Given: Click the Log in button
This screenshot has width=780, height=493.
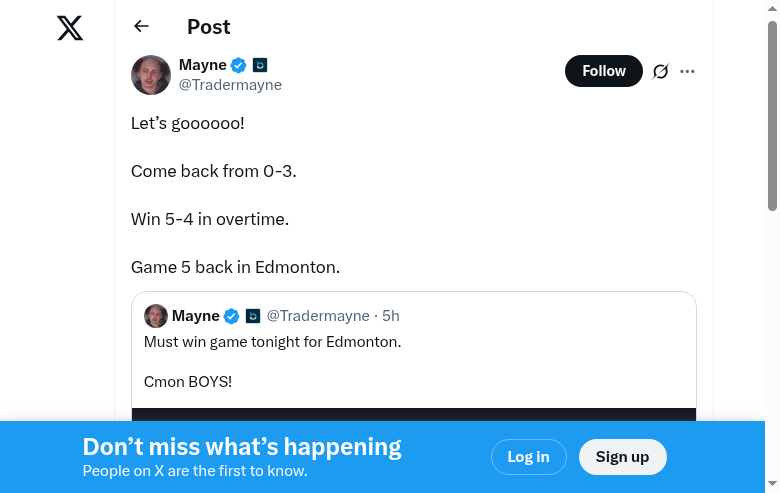Looking at the screenshot, I should (x=528, y=457).
